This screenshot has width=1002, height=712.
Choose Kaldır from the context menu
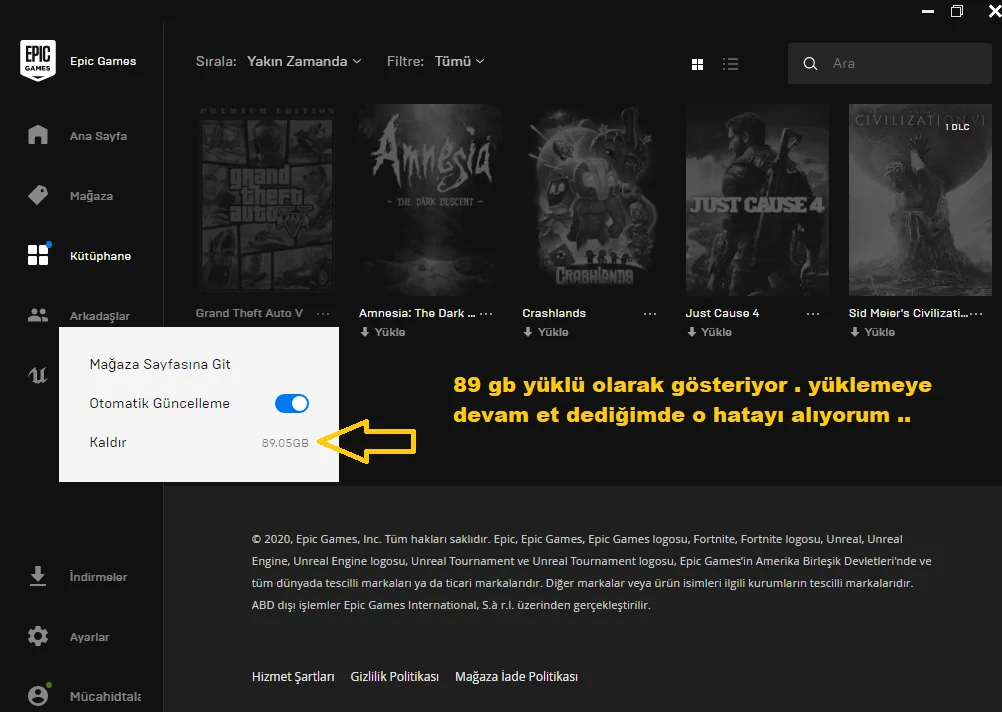[x=108, y=442]
